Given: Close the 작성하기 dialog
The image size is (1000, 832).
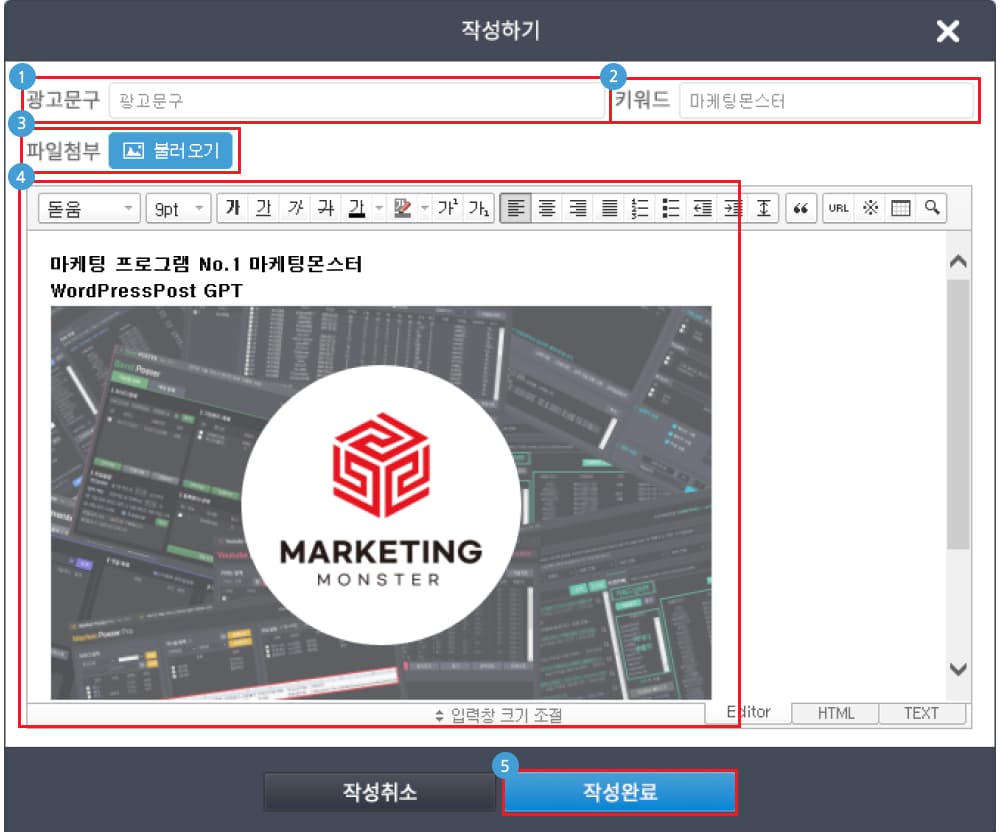Looking at the screenshot, I should tap(948, 31).
